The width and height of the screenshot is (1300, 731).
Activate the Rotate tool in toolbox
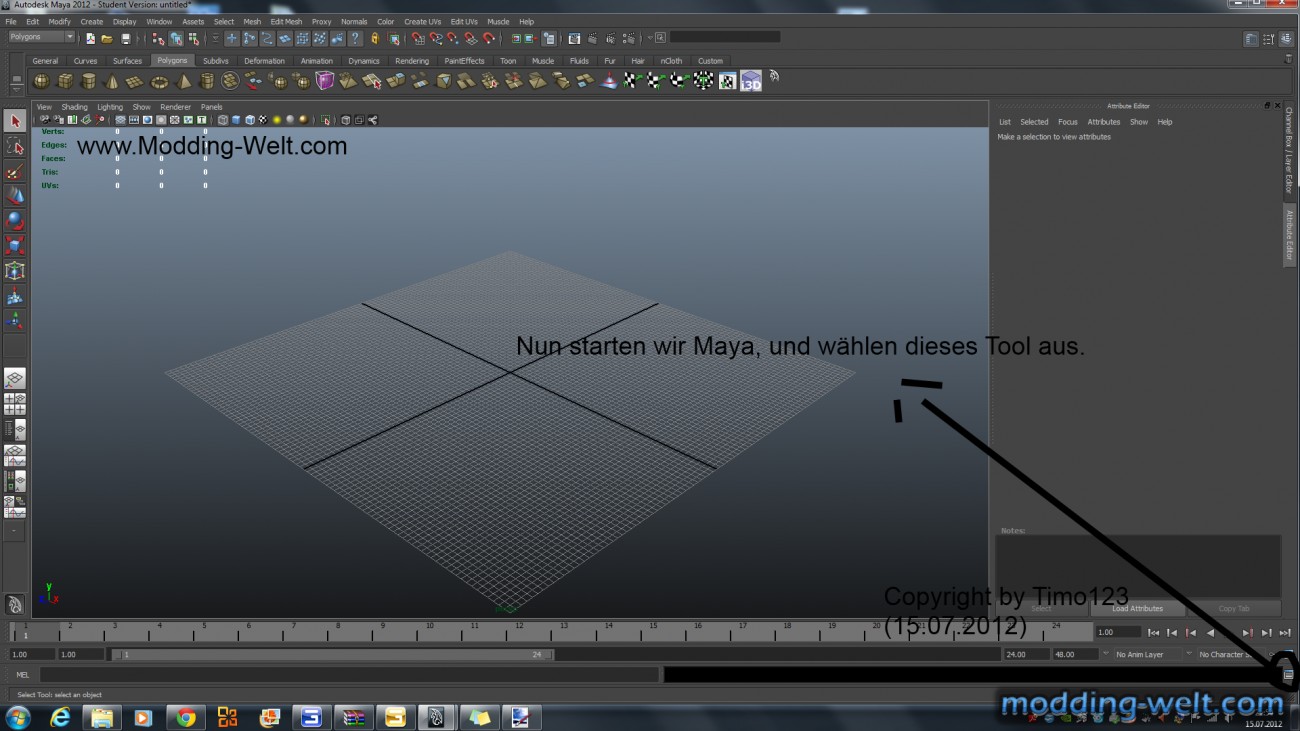pyautogui.click(x=14, y=221)
